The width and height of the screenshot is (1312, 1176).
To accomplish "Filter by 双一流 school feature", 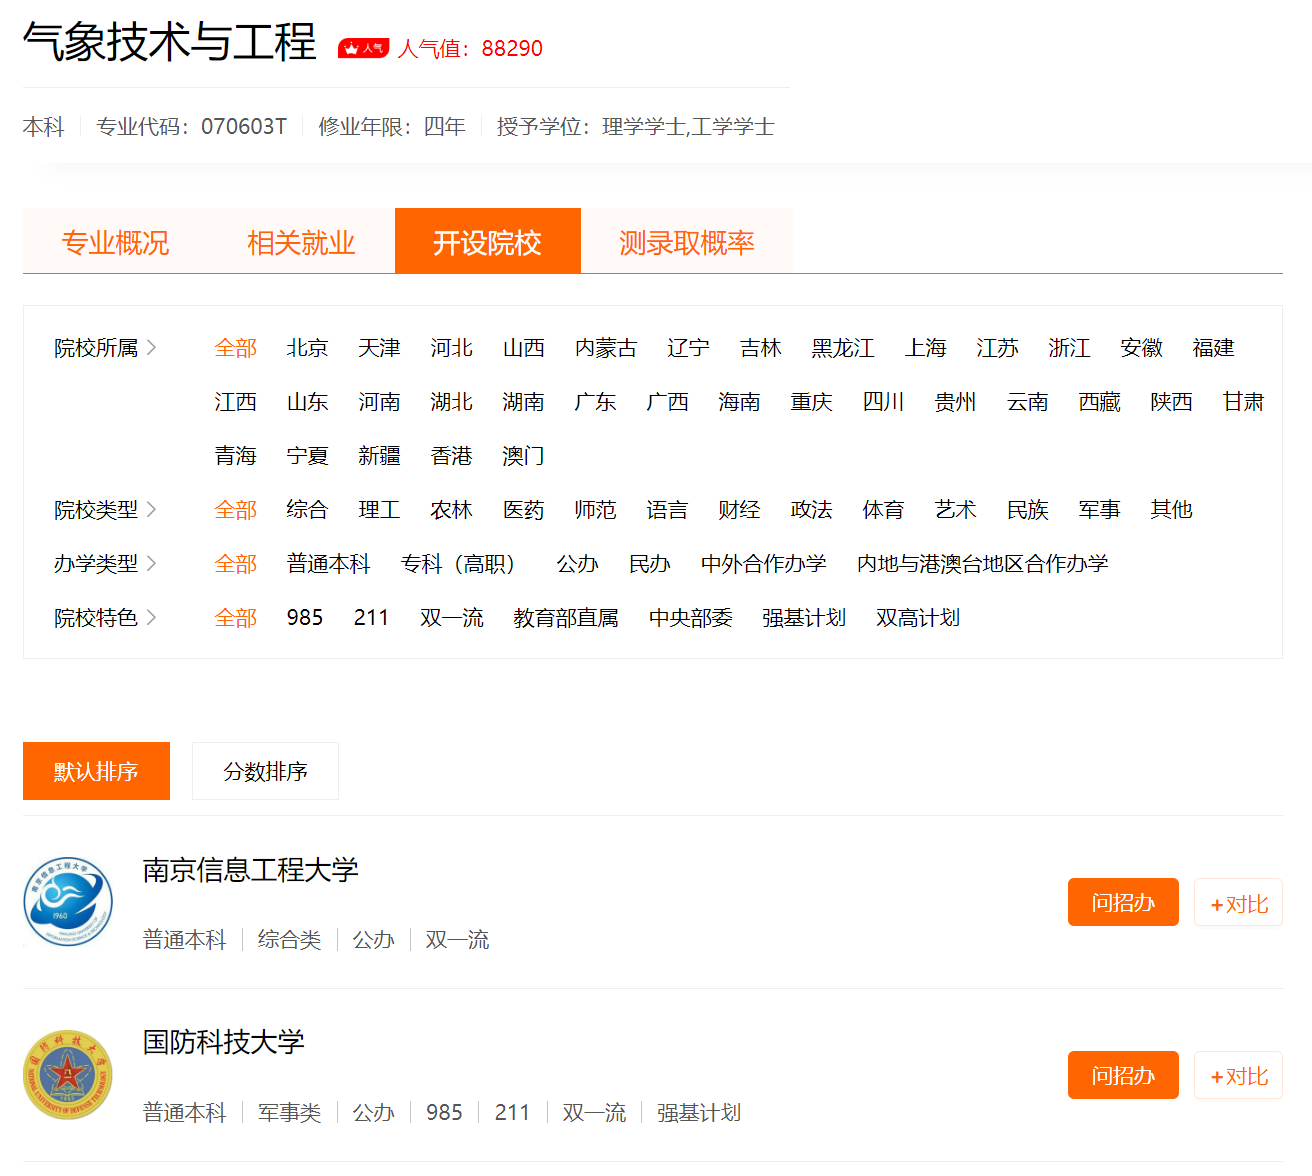I will coord(452,618).
